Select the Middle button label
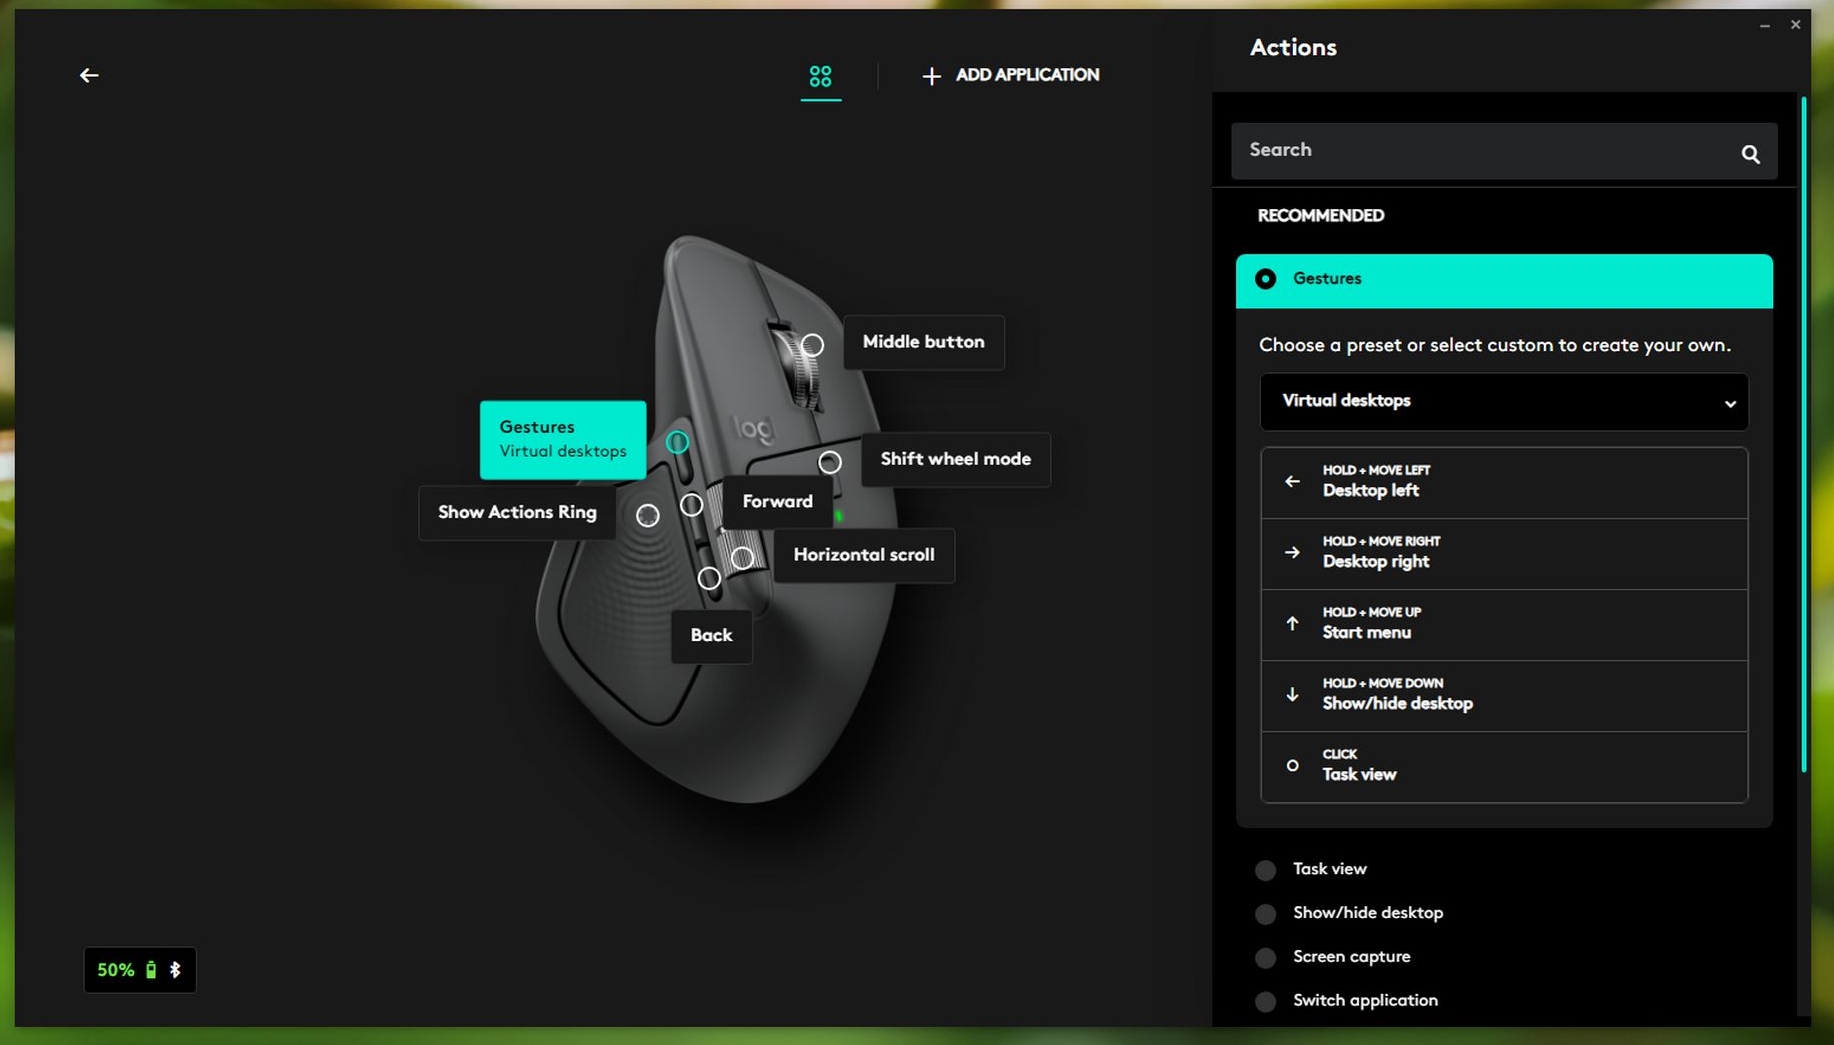 click(x=923, y=342)
